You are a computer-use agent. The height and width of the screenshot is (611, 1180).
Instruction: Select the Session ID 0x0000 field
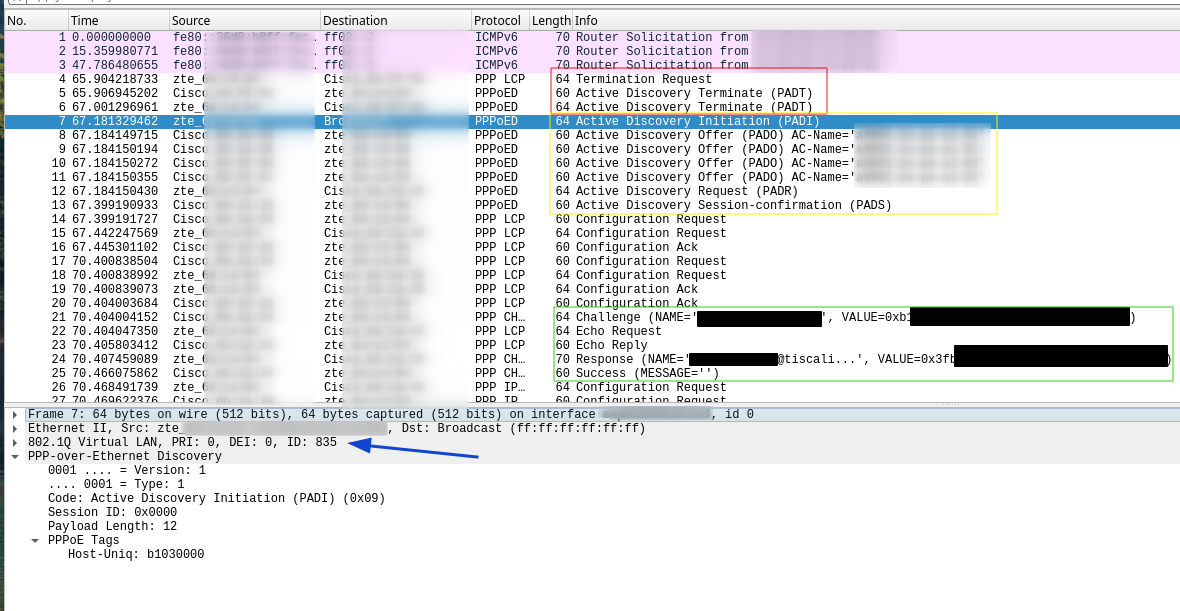tap(99, 512)
